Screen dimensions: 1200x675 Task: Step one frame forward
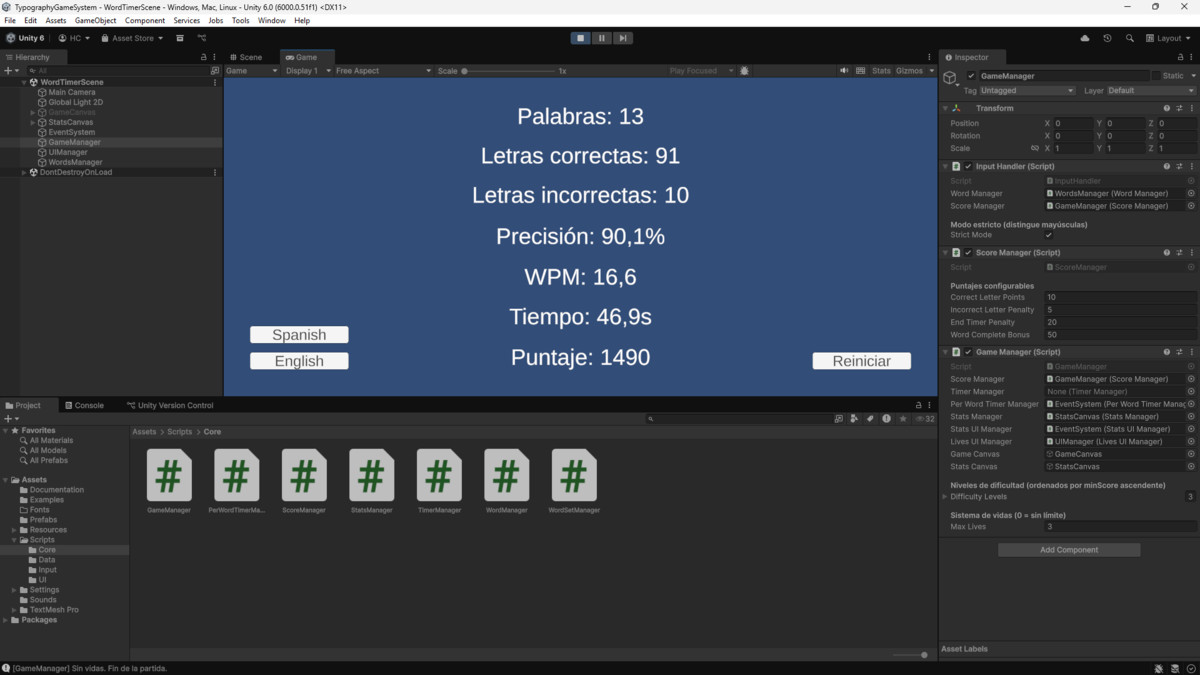(622, 38)
